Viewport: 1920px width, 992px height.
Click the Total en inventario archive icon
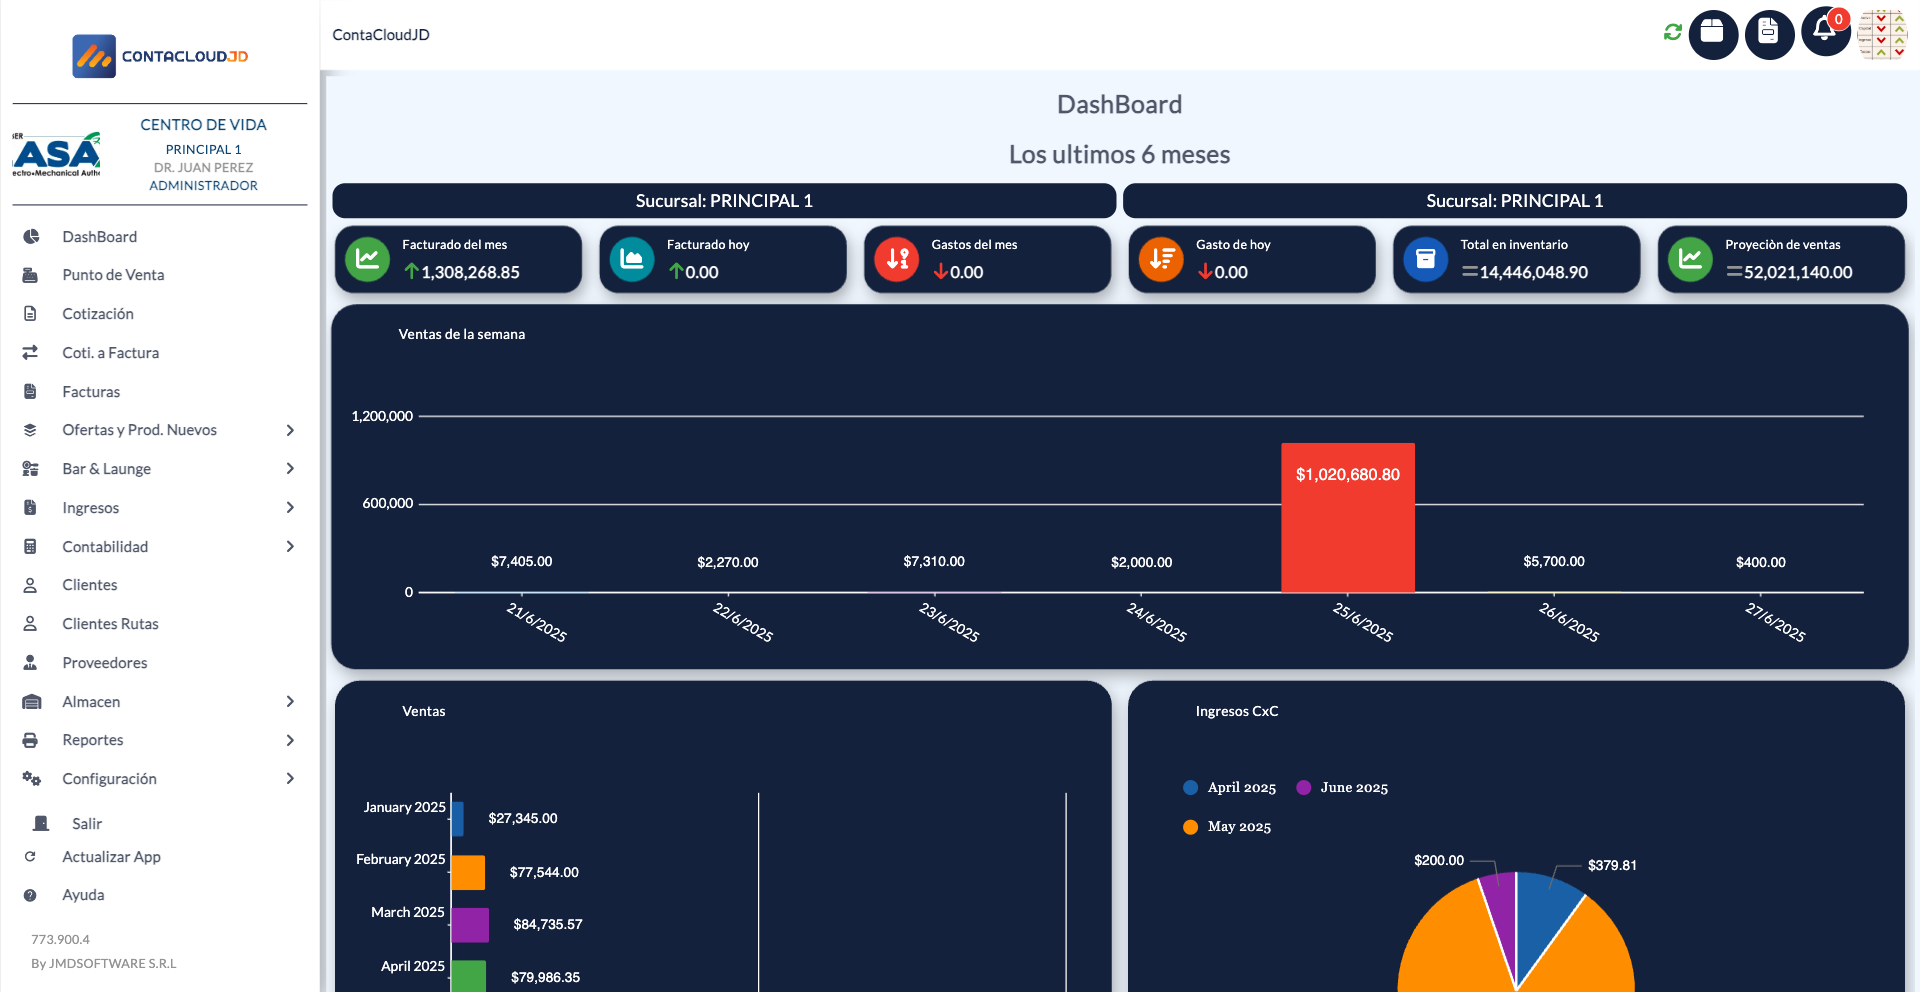pyautogui.click(x=1426, y=259)
